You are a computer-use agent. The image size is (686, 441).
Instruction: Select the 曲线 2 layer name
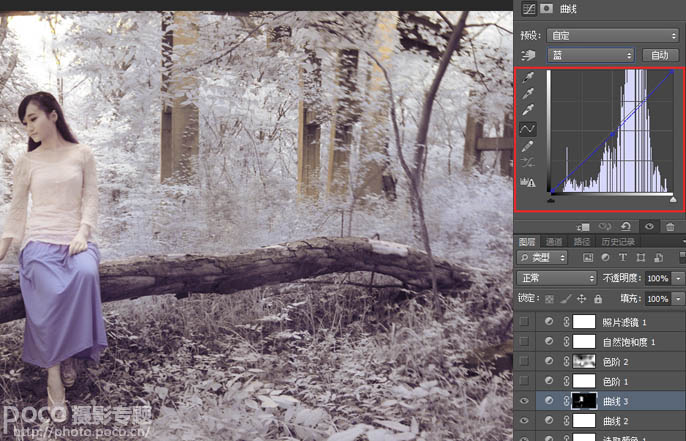click(x=616, y=421)
